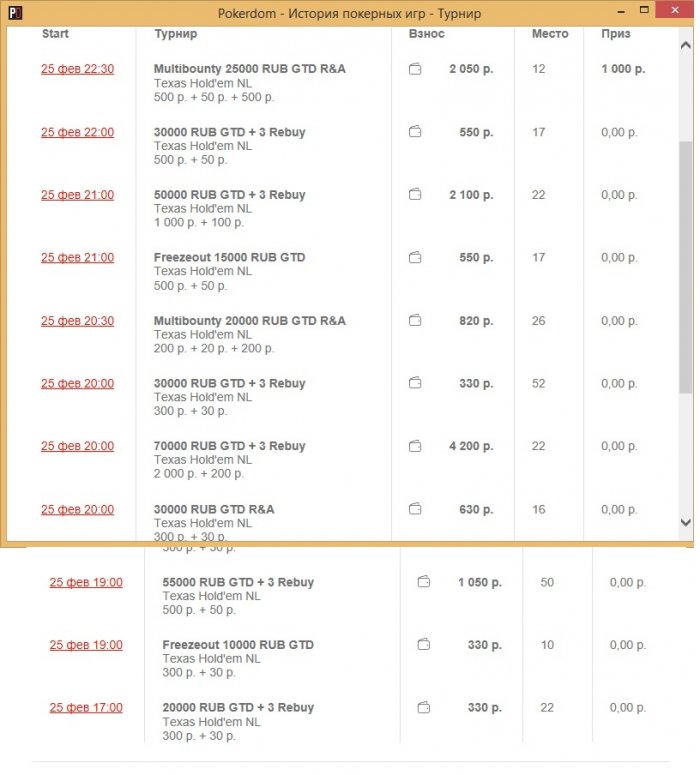Screen dimensions: 700x775
Task: Click the Место column header
Action: [550, 34]
